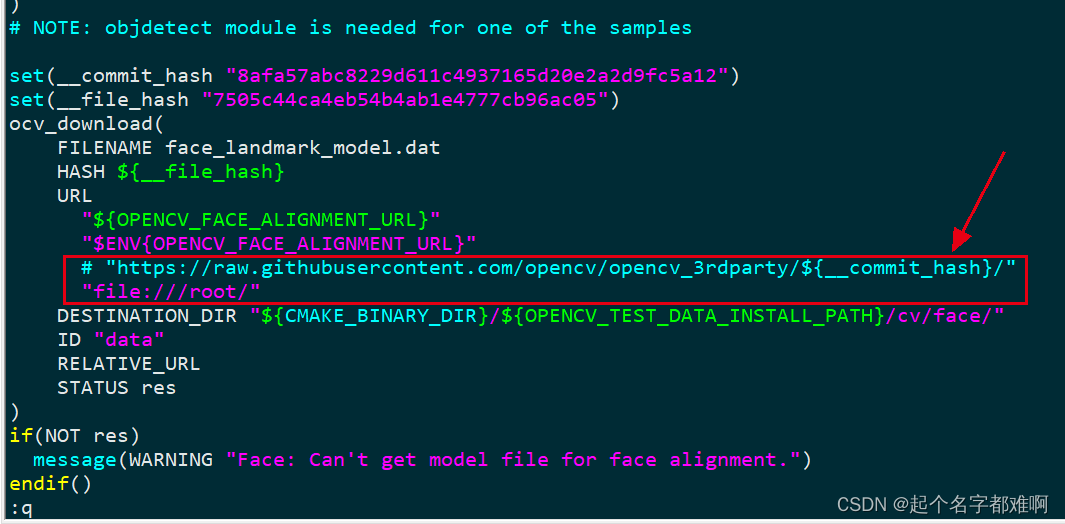This screenshot has height=524, width=1065.
Task: Click the ID "data" value
Action: [x=128, y=340]
